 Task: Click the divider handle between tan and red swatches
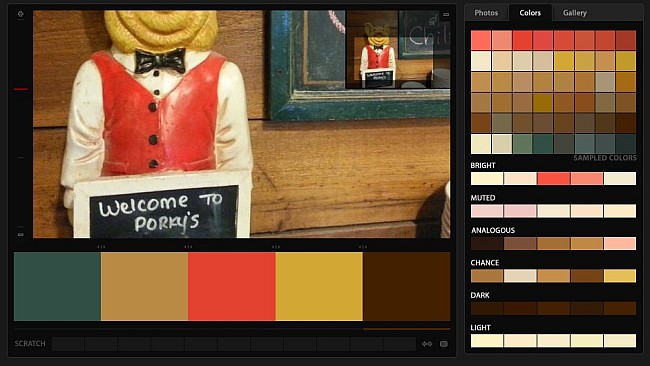tap(188, 247)
